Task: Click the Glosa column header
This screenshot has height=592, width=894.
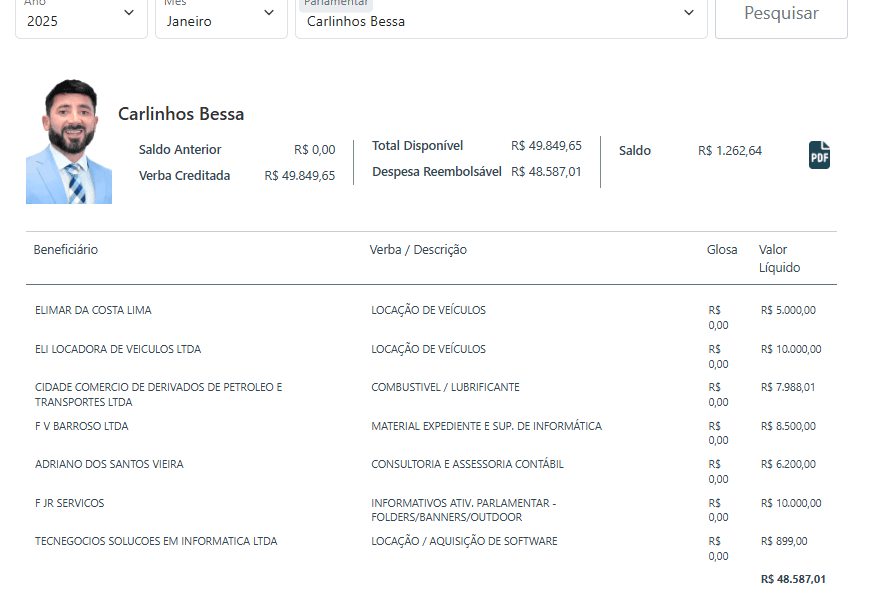Action: click(x=722, y=250)
